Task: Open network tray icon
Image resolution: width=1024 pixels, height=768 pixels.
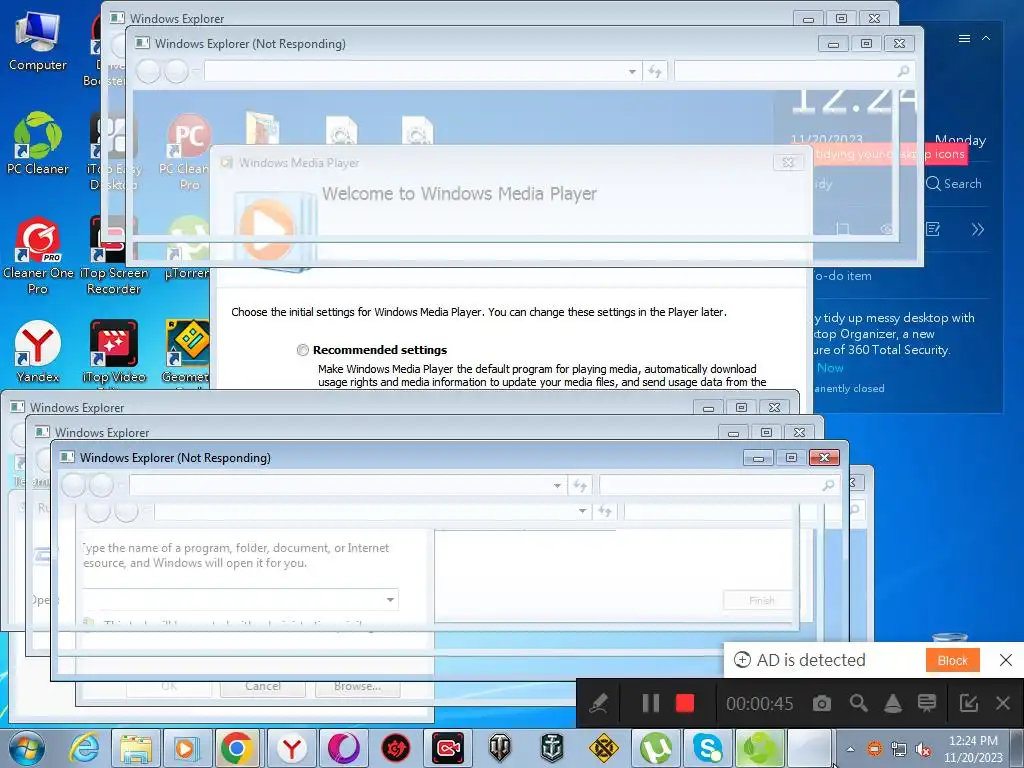Action: coord(899,749)
